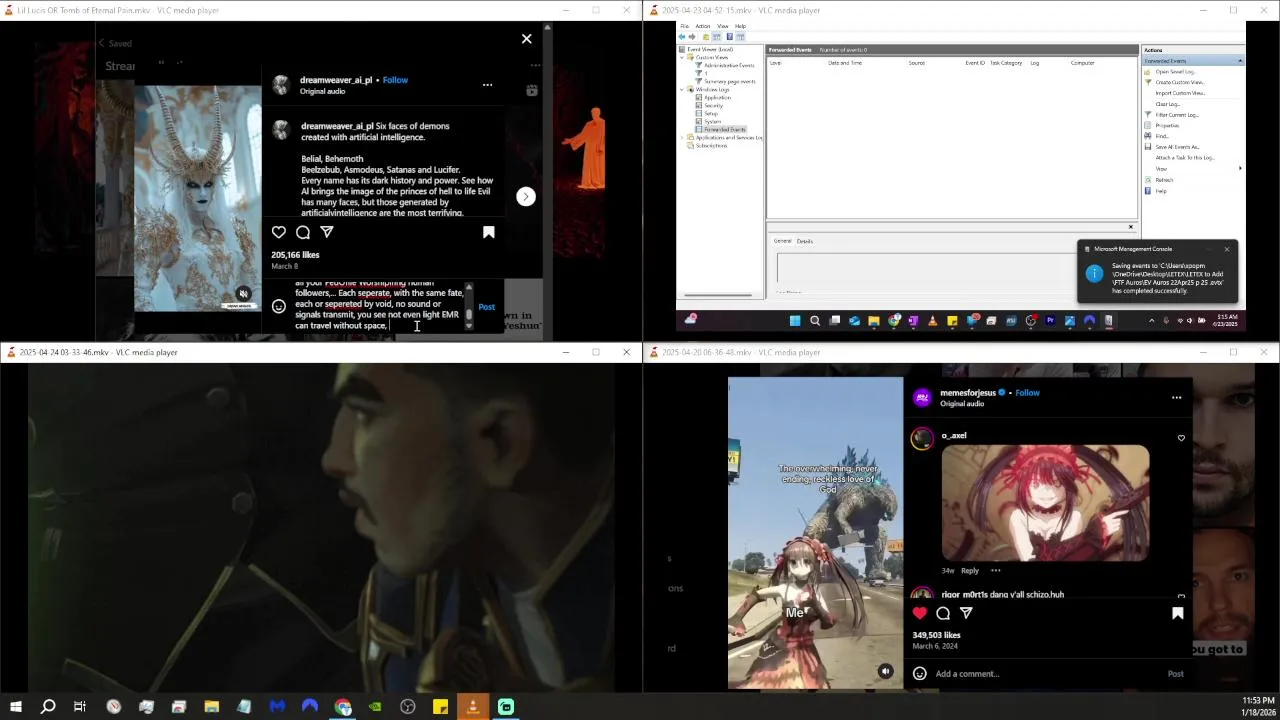This screenshot has width=1280, height=720.
Task: Click Clear Log action in Event Viewer
Action: [x=1167, y=104]
